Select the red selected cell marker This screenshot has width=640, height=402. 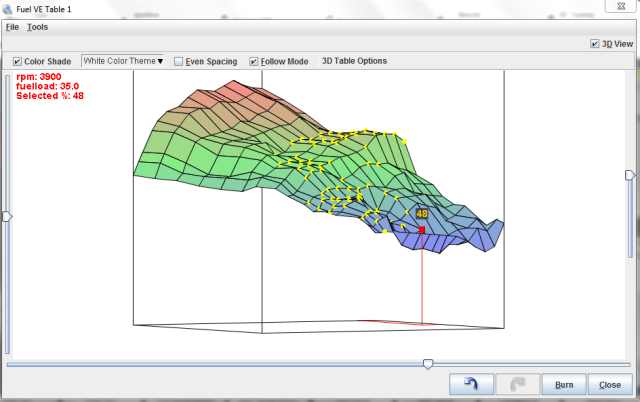coord(422,230)
